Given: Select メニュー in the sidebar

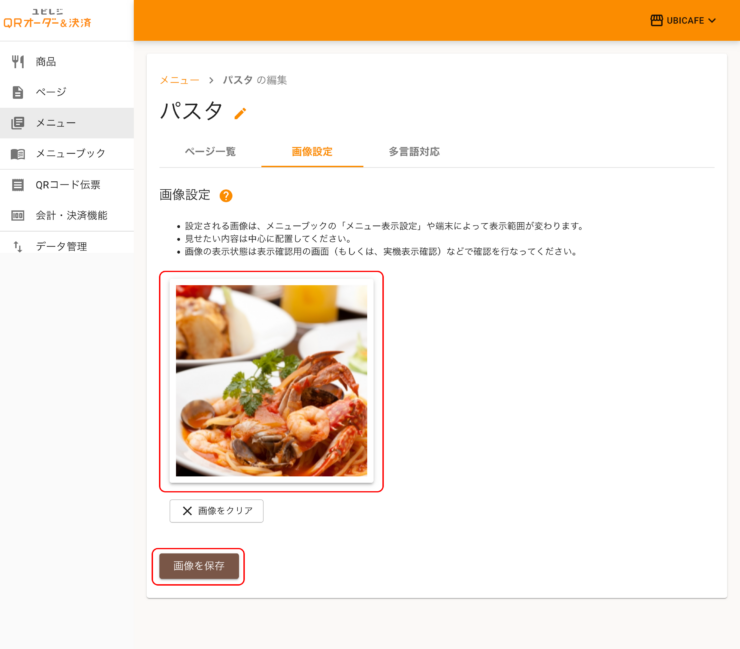Looking at the screenshot, I should click(x=67, y=123).
